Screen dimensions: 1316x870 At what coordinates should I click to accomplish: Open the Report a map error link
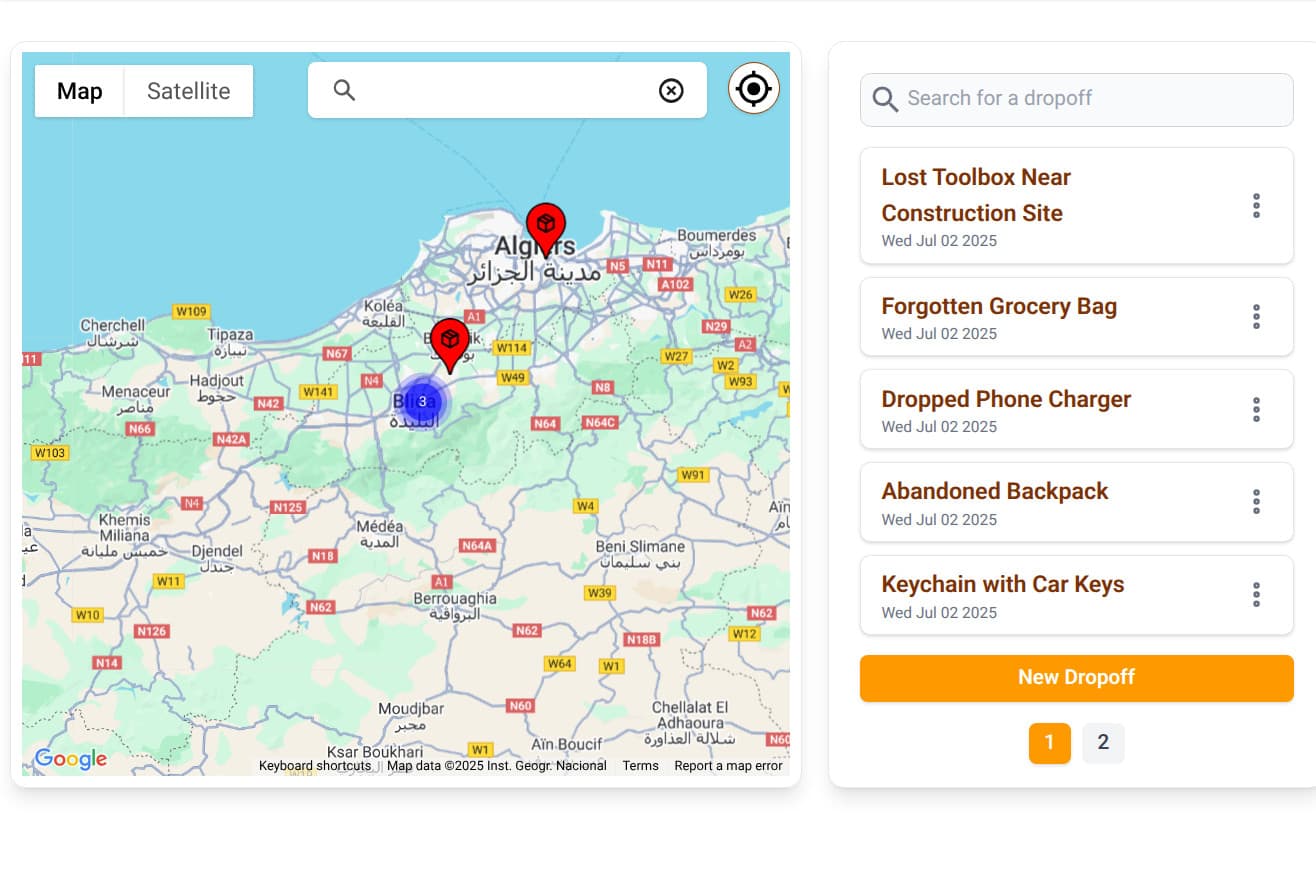pyautogui.click(x=728, y=766)
